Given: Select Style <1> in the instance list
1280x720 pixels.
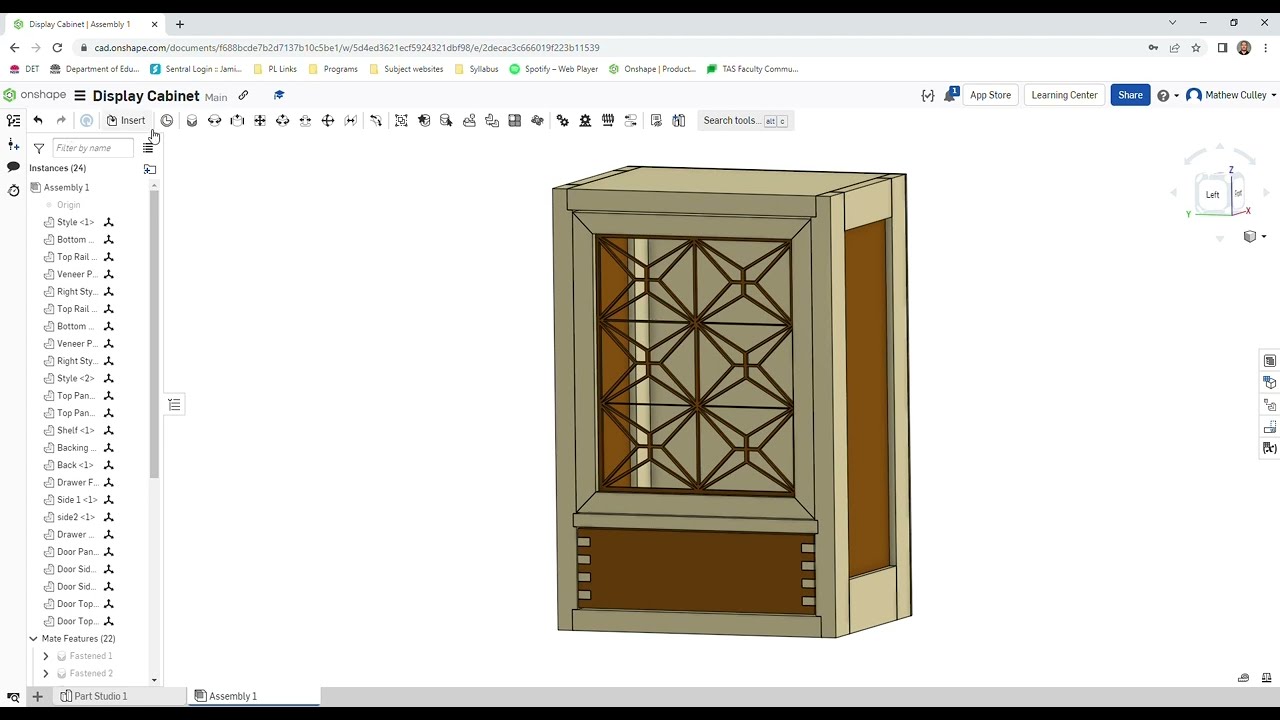Looking at the screenshot, I should point(75,222).
